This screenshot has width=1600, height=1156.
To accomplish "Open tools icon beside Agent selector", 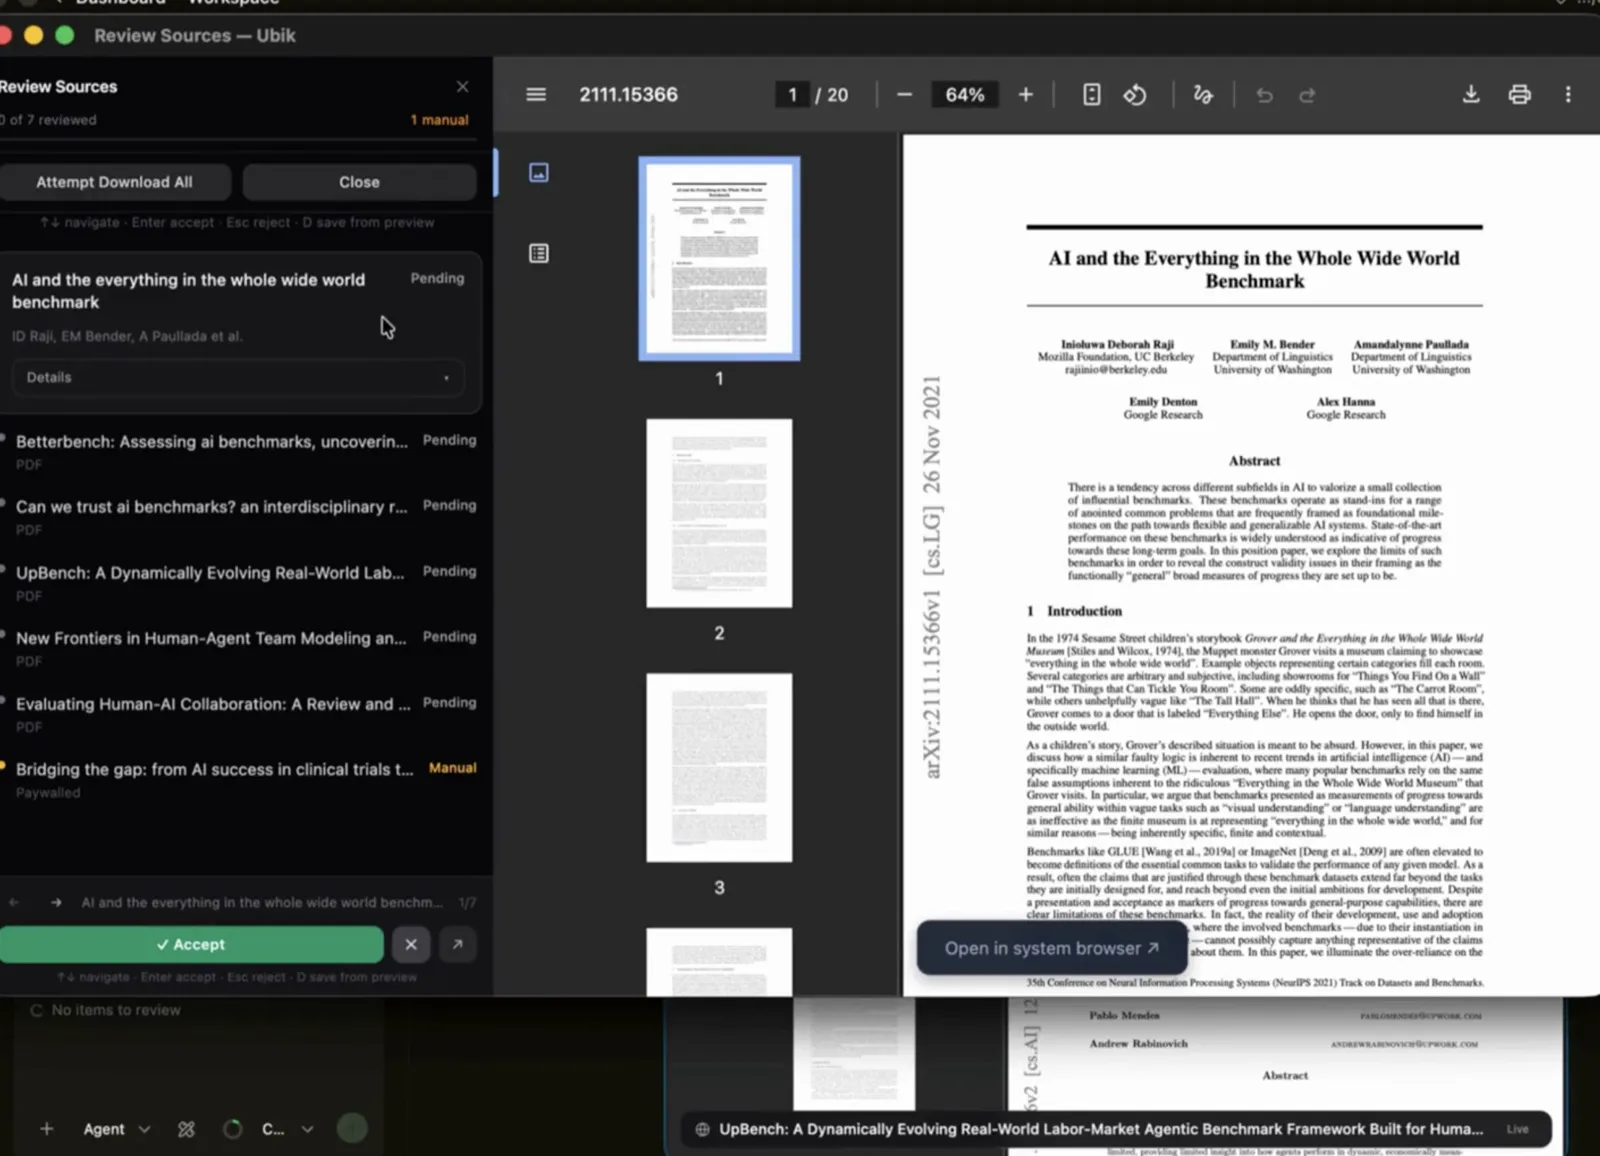I will 186,1129.
